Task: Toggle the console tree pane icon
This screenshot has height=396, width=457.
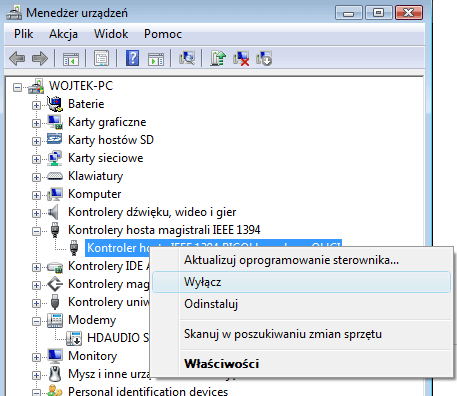Action: [x=71, y=59]
